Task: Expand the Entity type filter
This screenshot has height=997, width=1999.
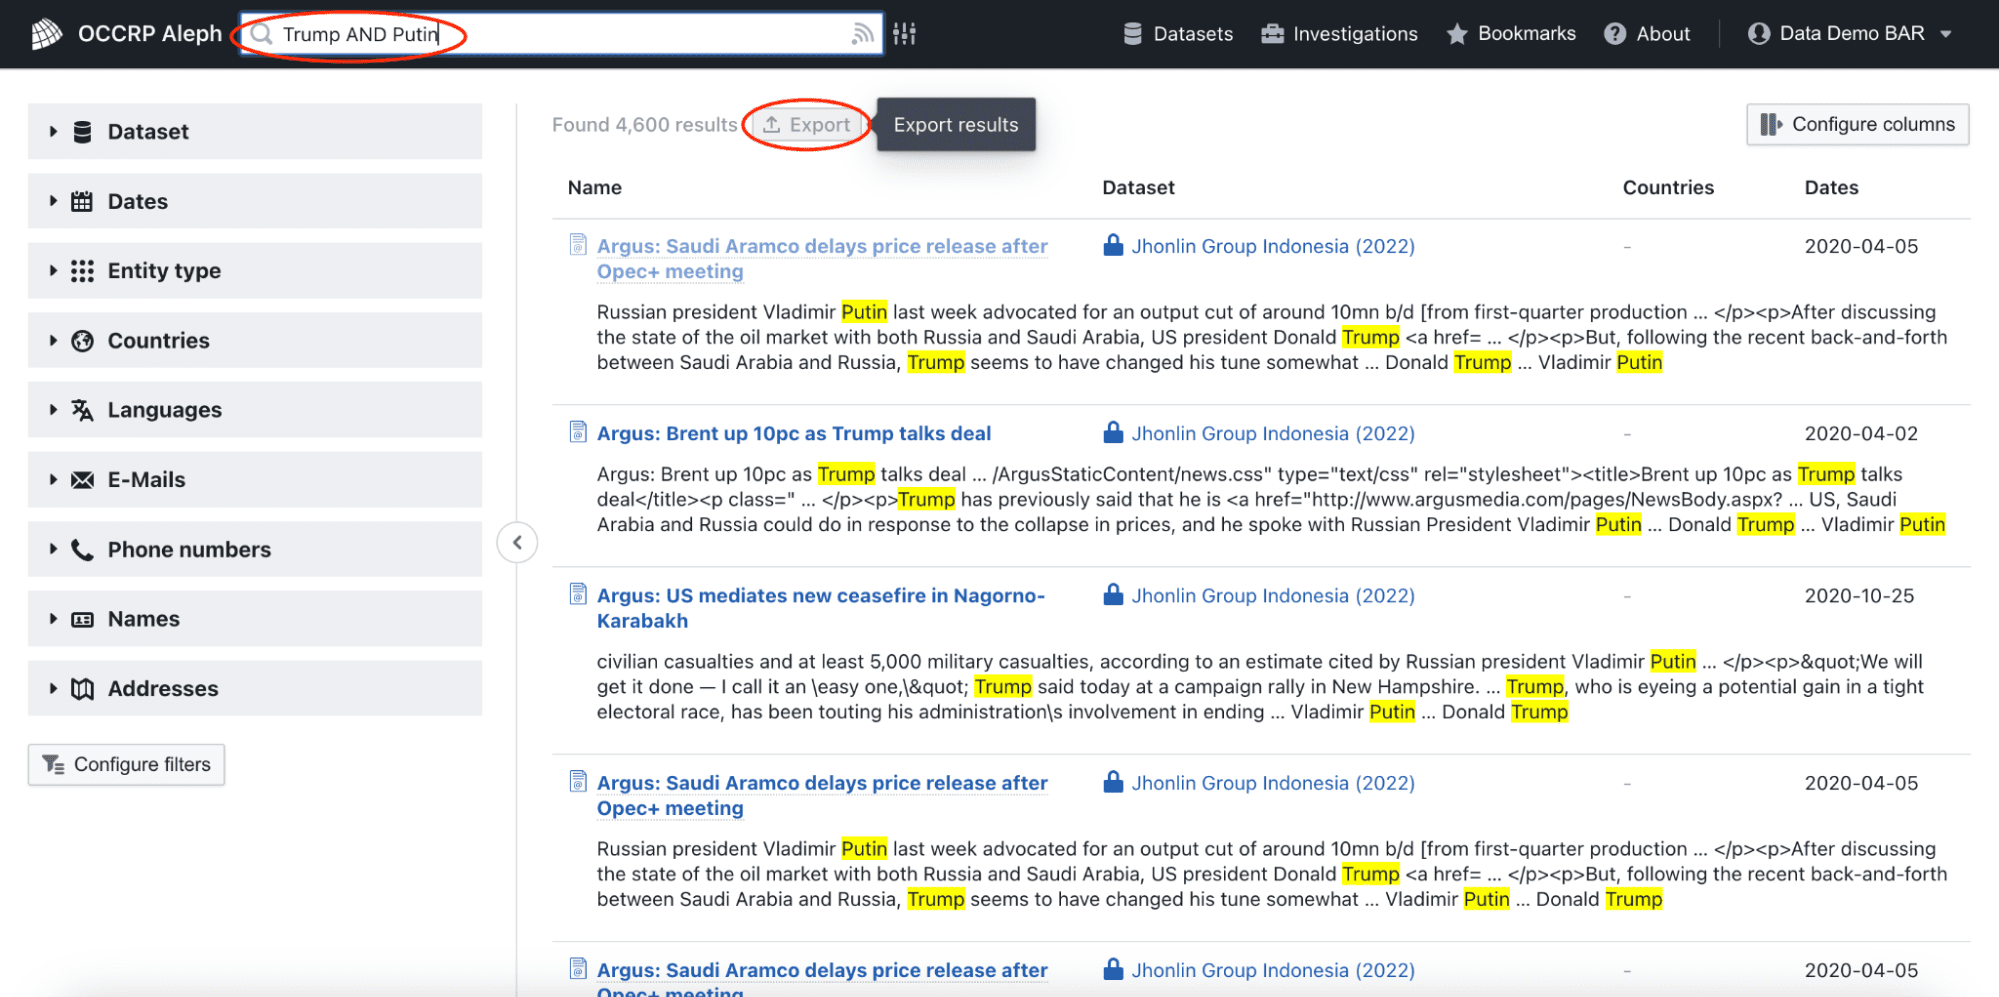Action: tap(255, 270)
